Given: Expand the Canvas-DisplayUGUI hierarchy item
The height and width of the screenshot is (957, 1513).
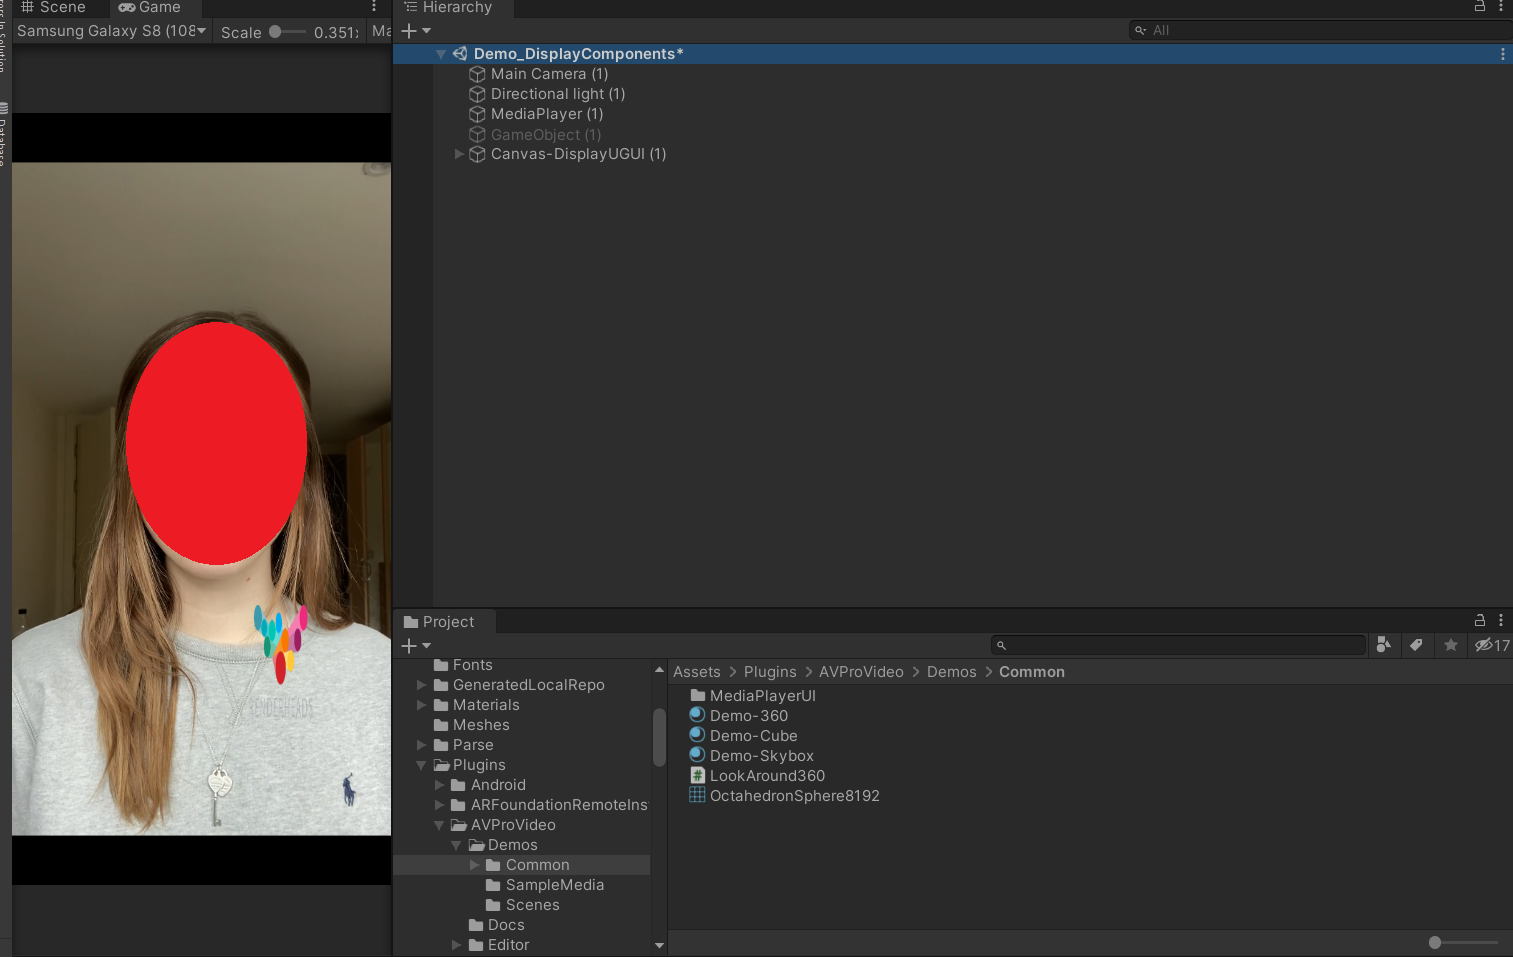Looking at the screenshot, I should 459,153.
